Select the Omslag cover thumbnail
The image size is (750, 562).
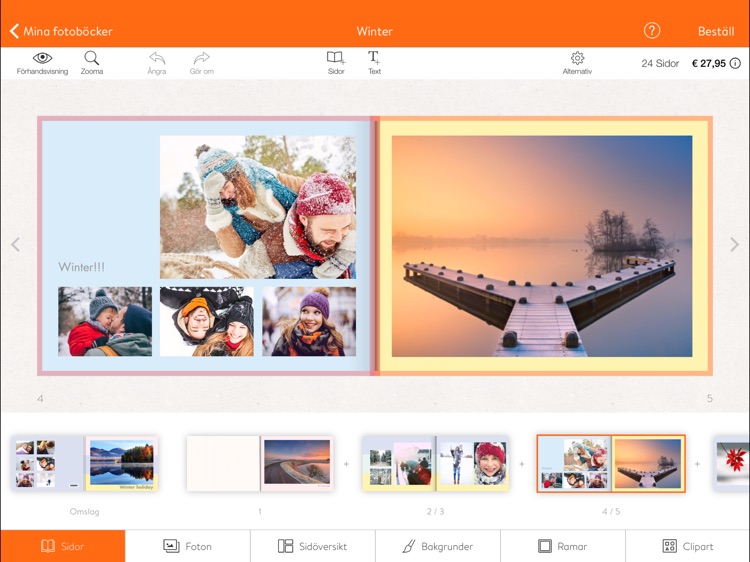coord(86,464)
